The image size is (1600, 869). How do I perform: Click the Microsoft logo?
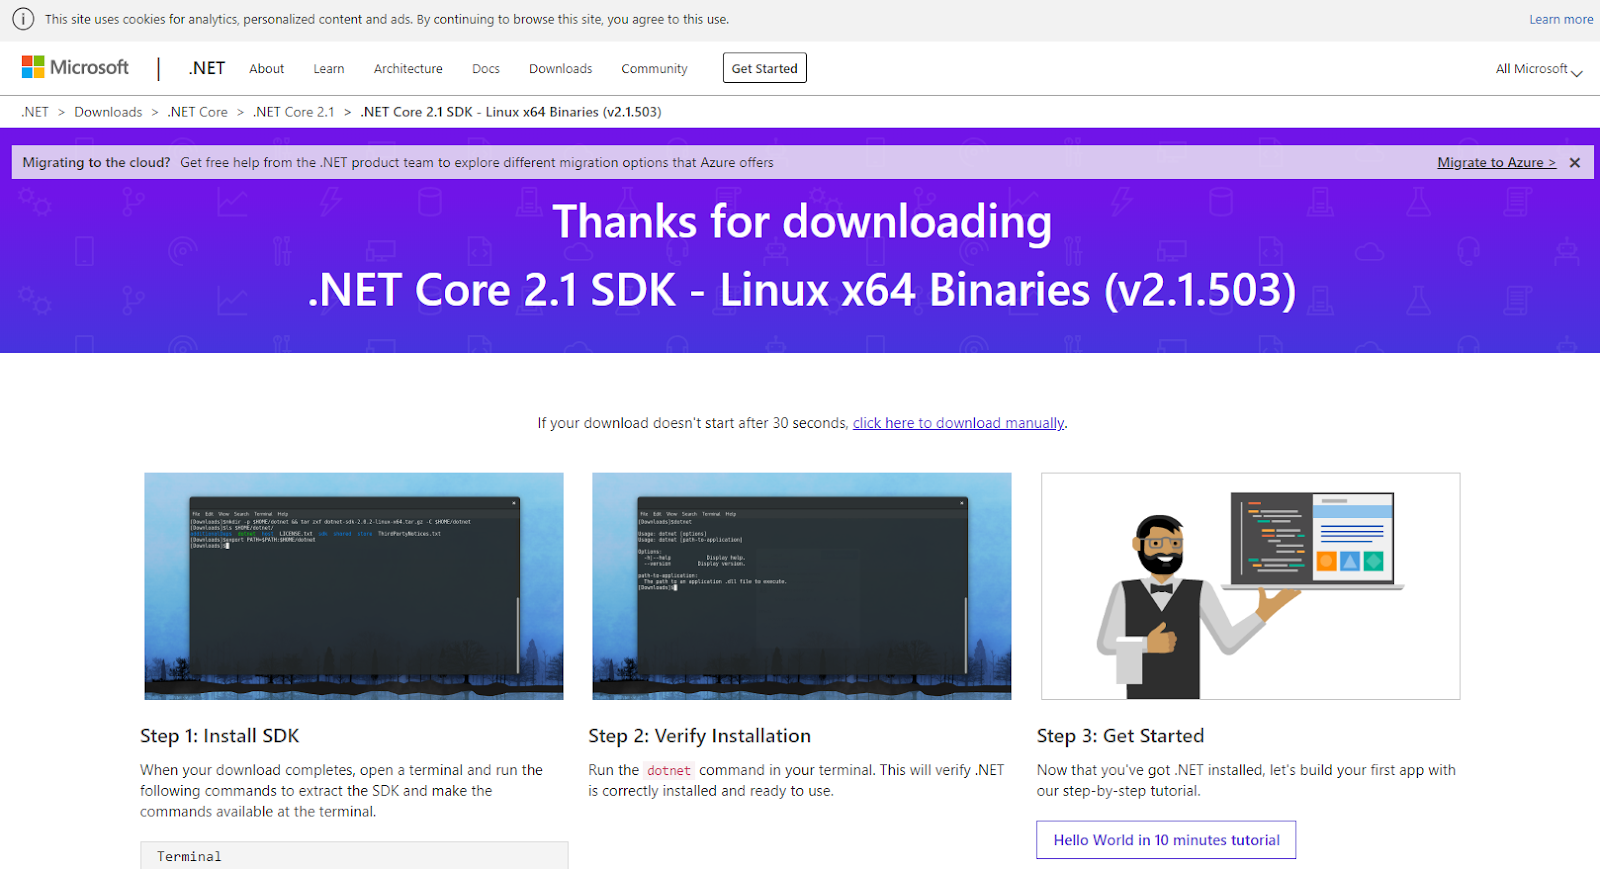click(x=75, y=67)
